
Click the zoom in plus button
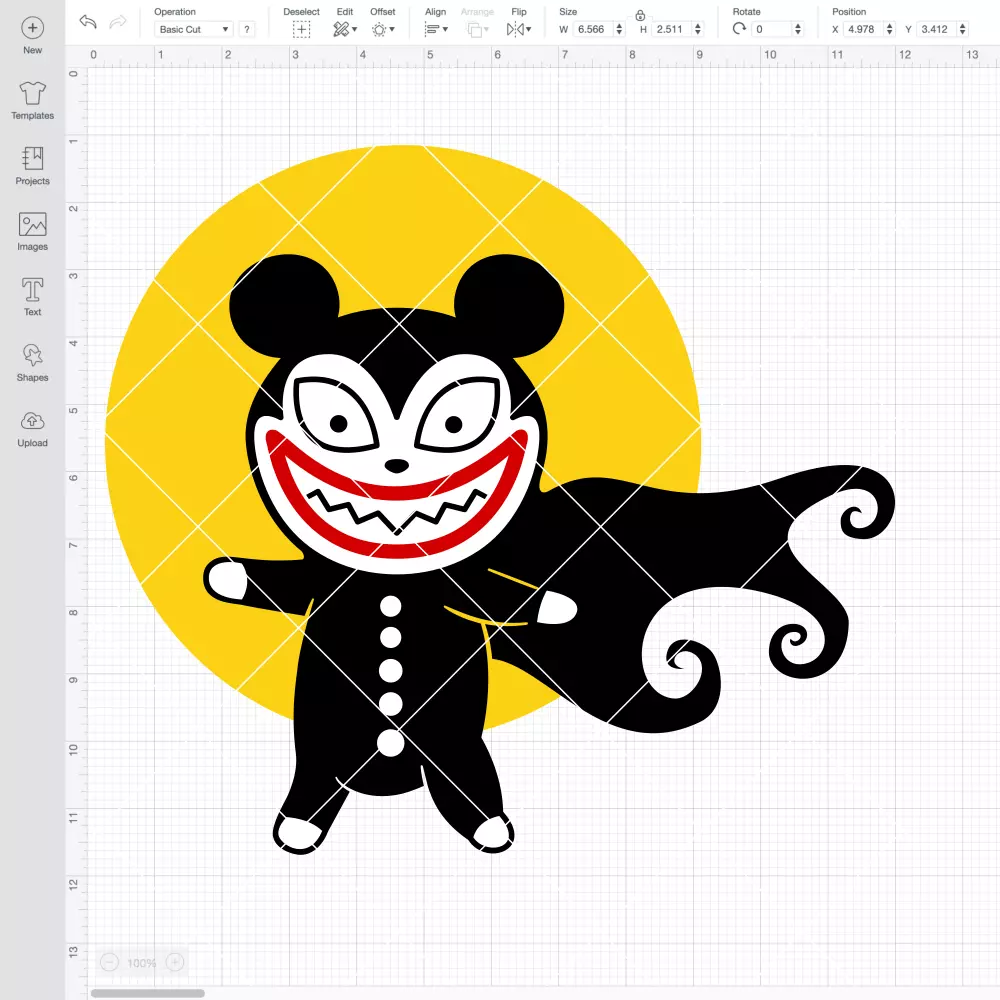click(x=175, y=962)
